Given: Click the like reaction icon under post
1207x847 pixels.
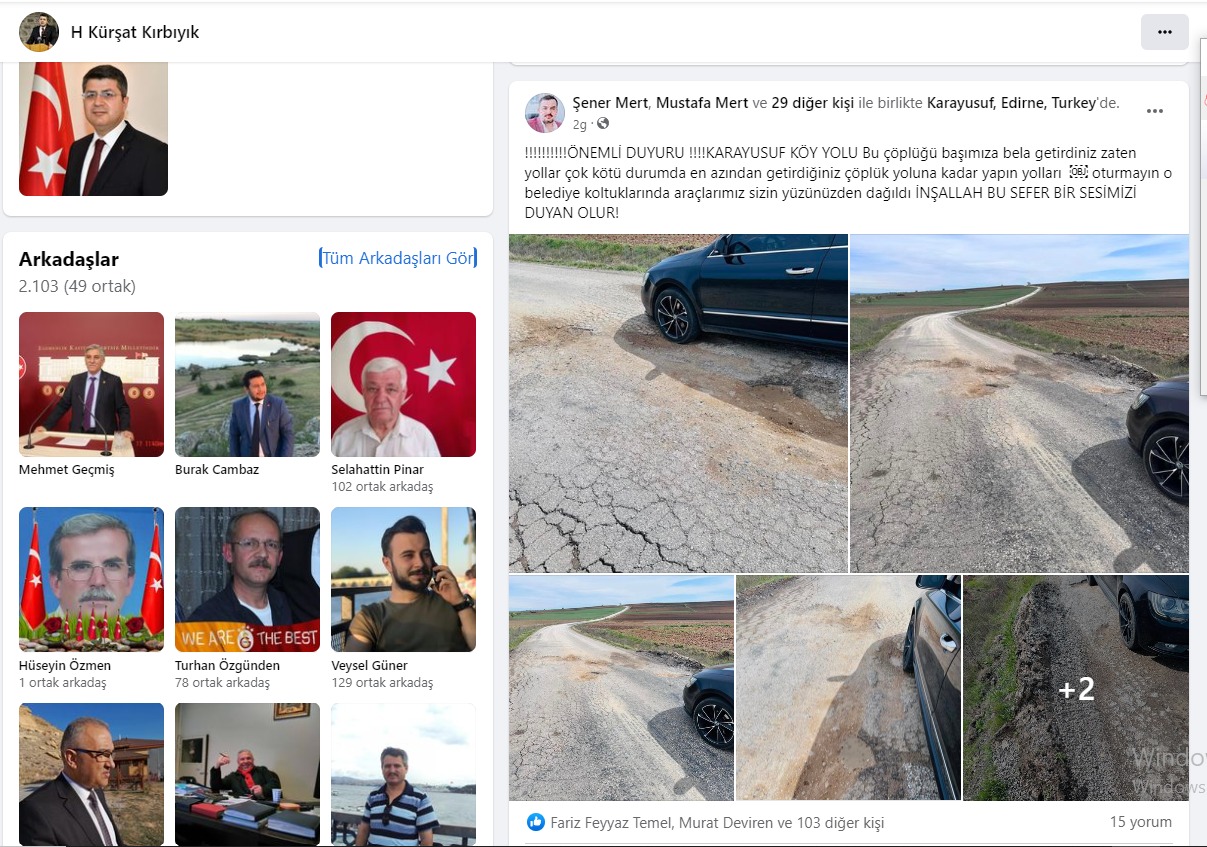Looking at the screenshot, I should [535, 822].
